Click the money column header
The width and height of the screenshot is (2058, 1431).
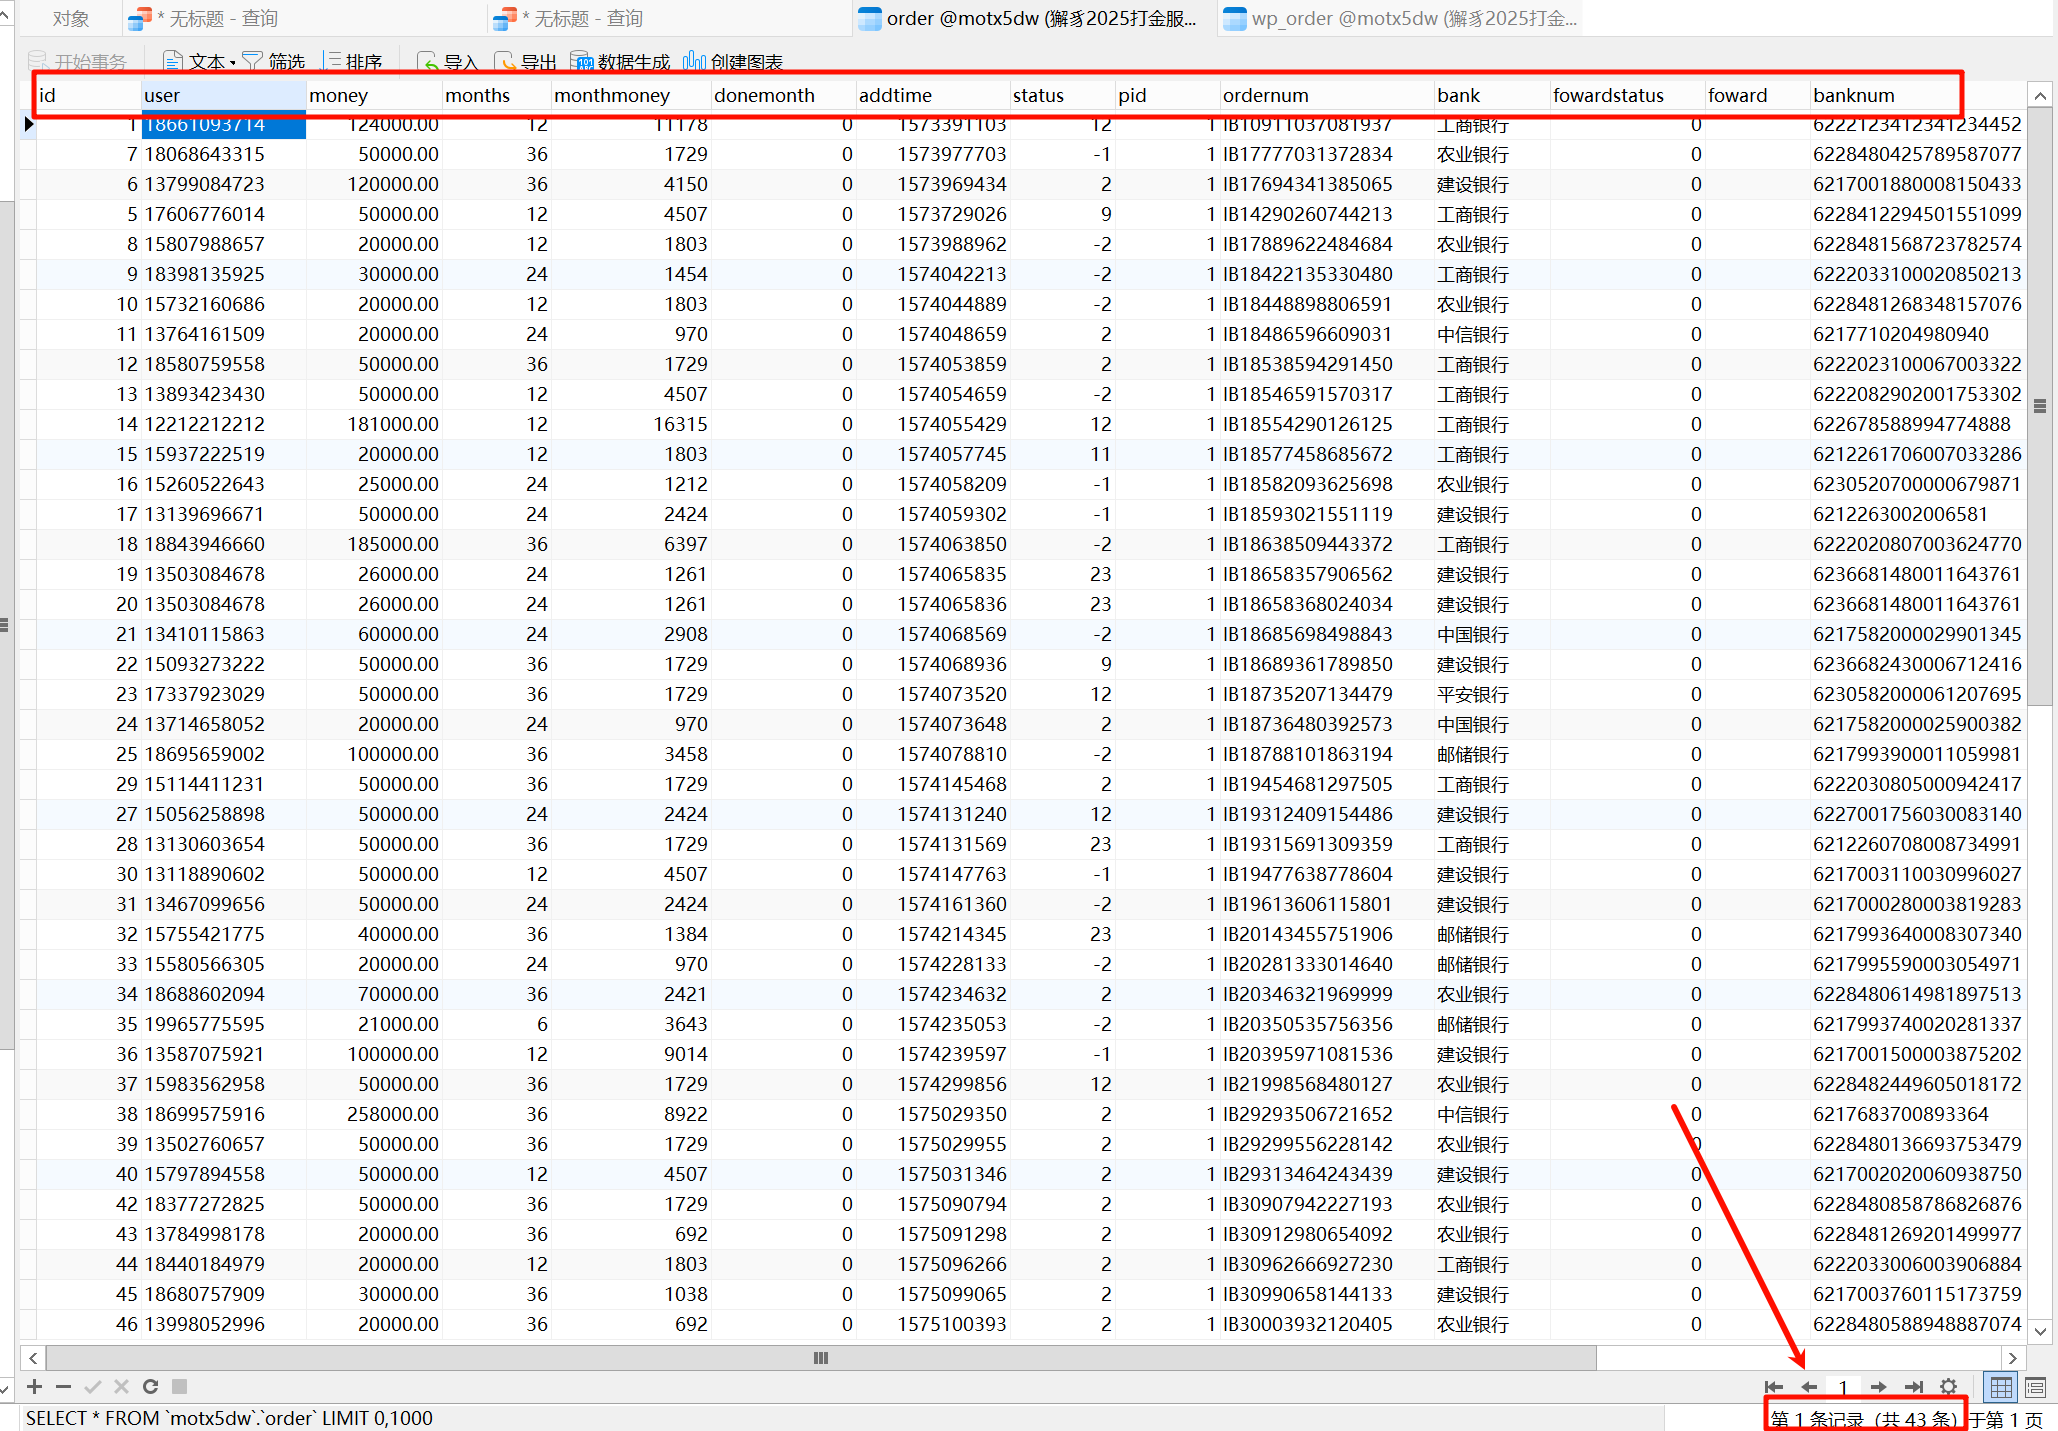point(372,96)
